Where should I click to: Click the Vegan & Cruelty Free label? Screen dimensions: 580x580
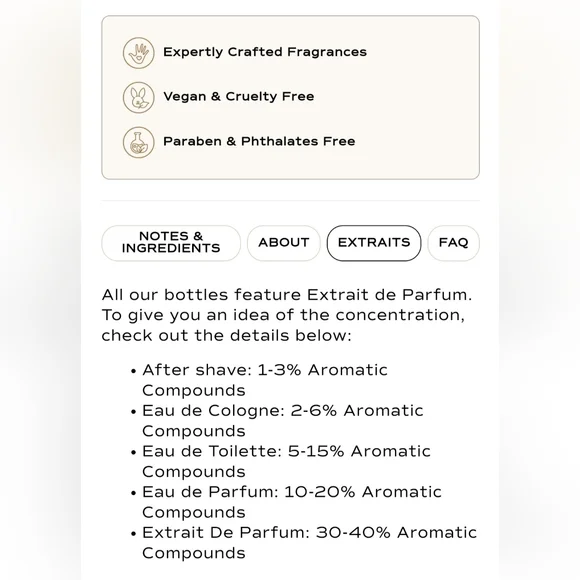239,97
